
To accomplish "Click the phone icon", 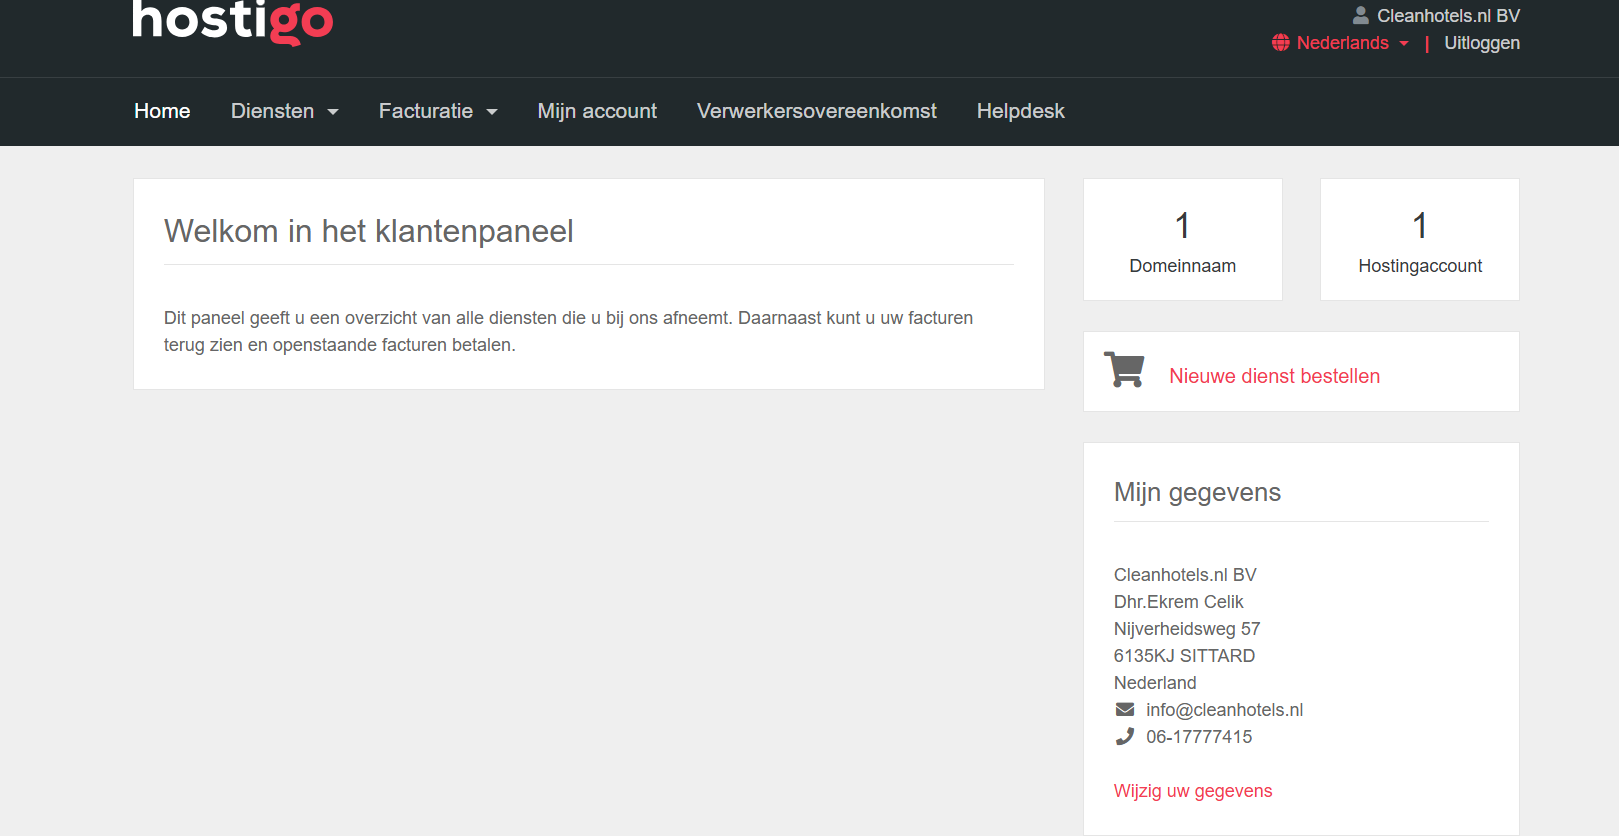I will tap(1125, 737).
